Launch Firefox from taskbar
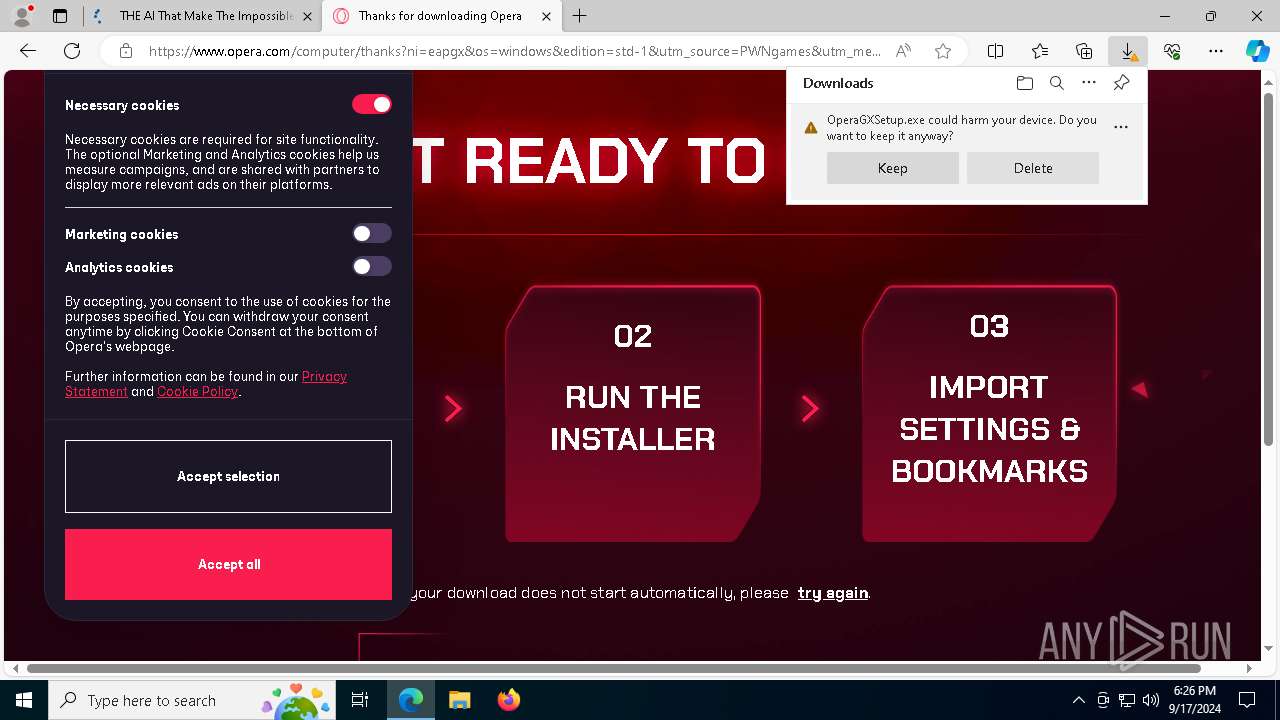 tap(508, 700)
